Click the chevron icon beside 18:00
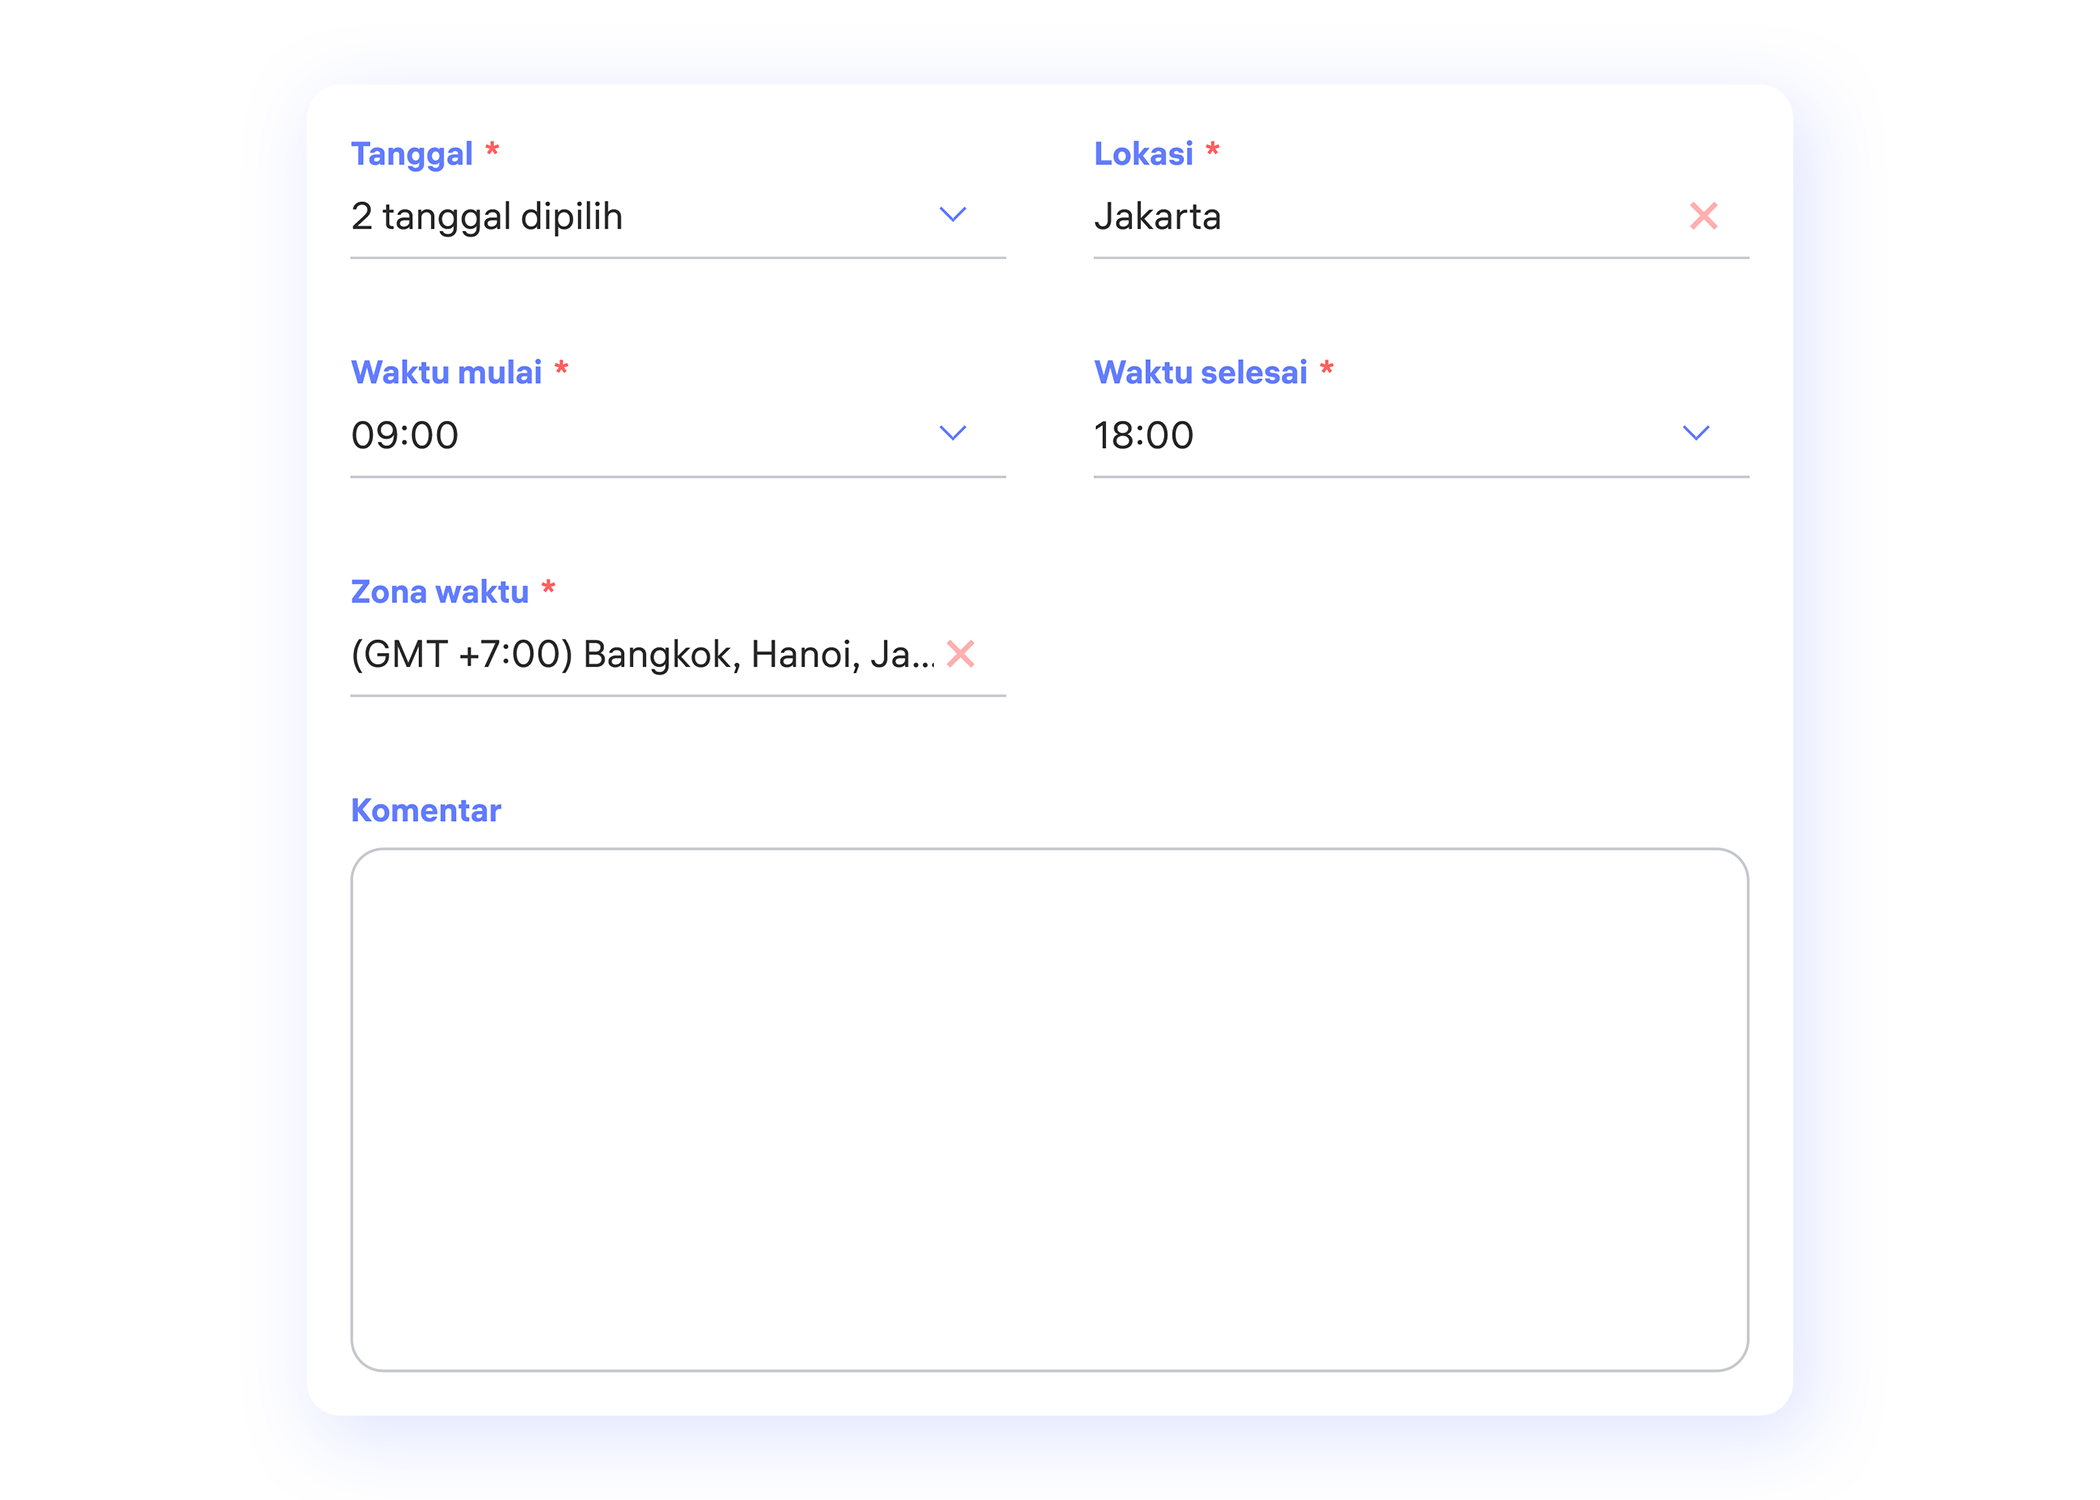The height and width of the screenshot is (1500, 2100). [1697, 433]
